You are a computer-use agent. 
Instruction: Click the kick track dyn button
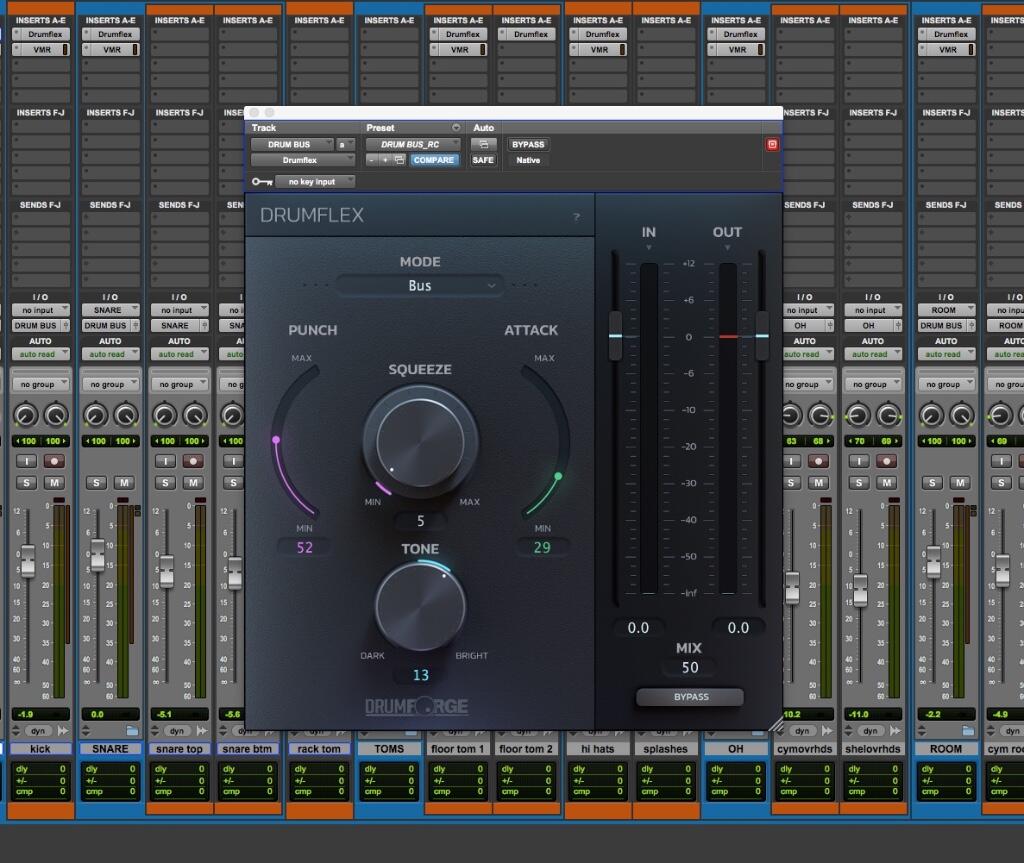[38, 731]
